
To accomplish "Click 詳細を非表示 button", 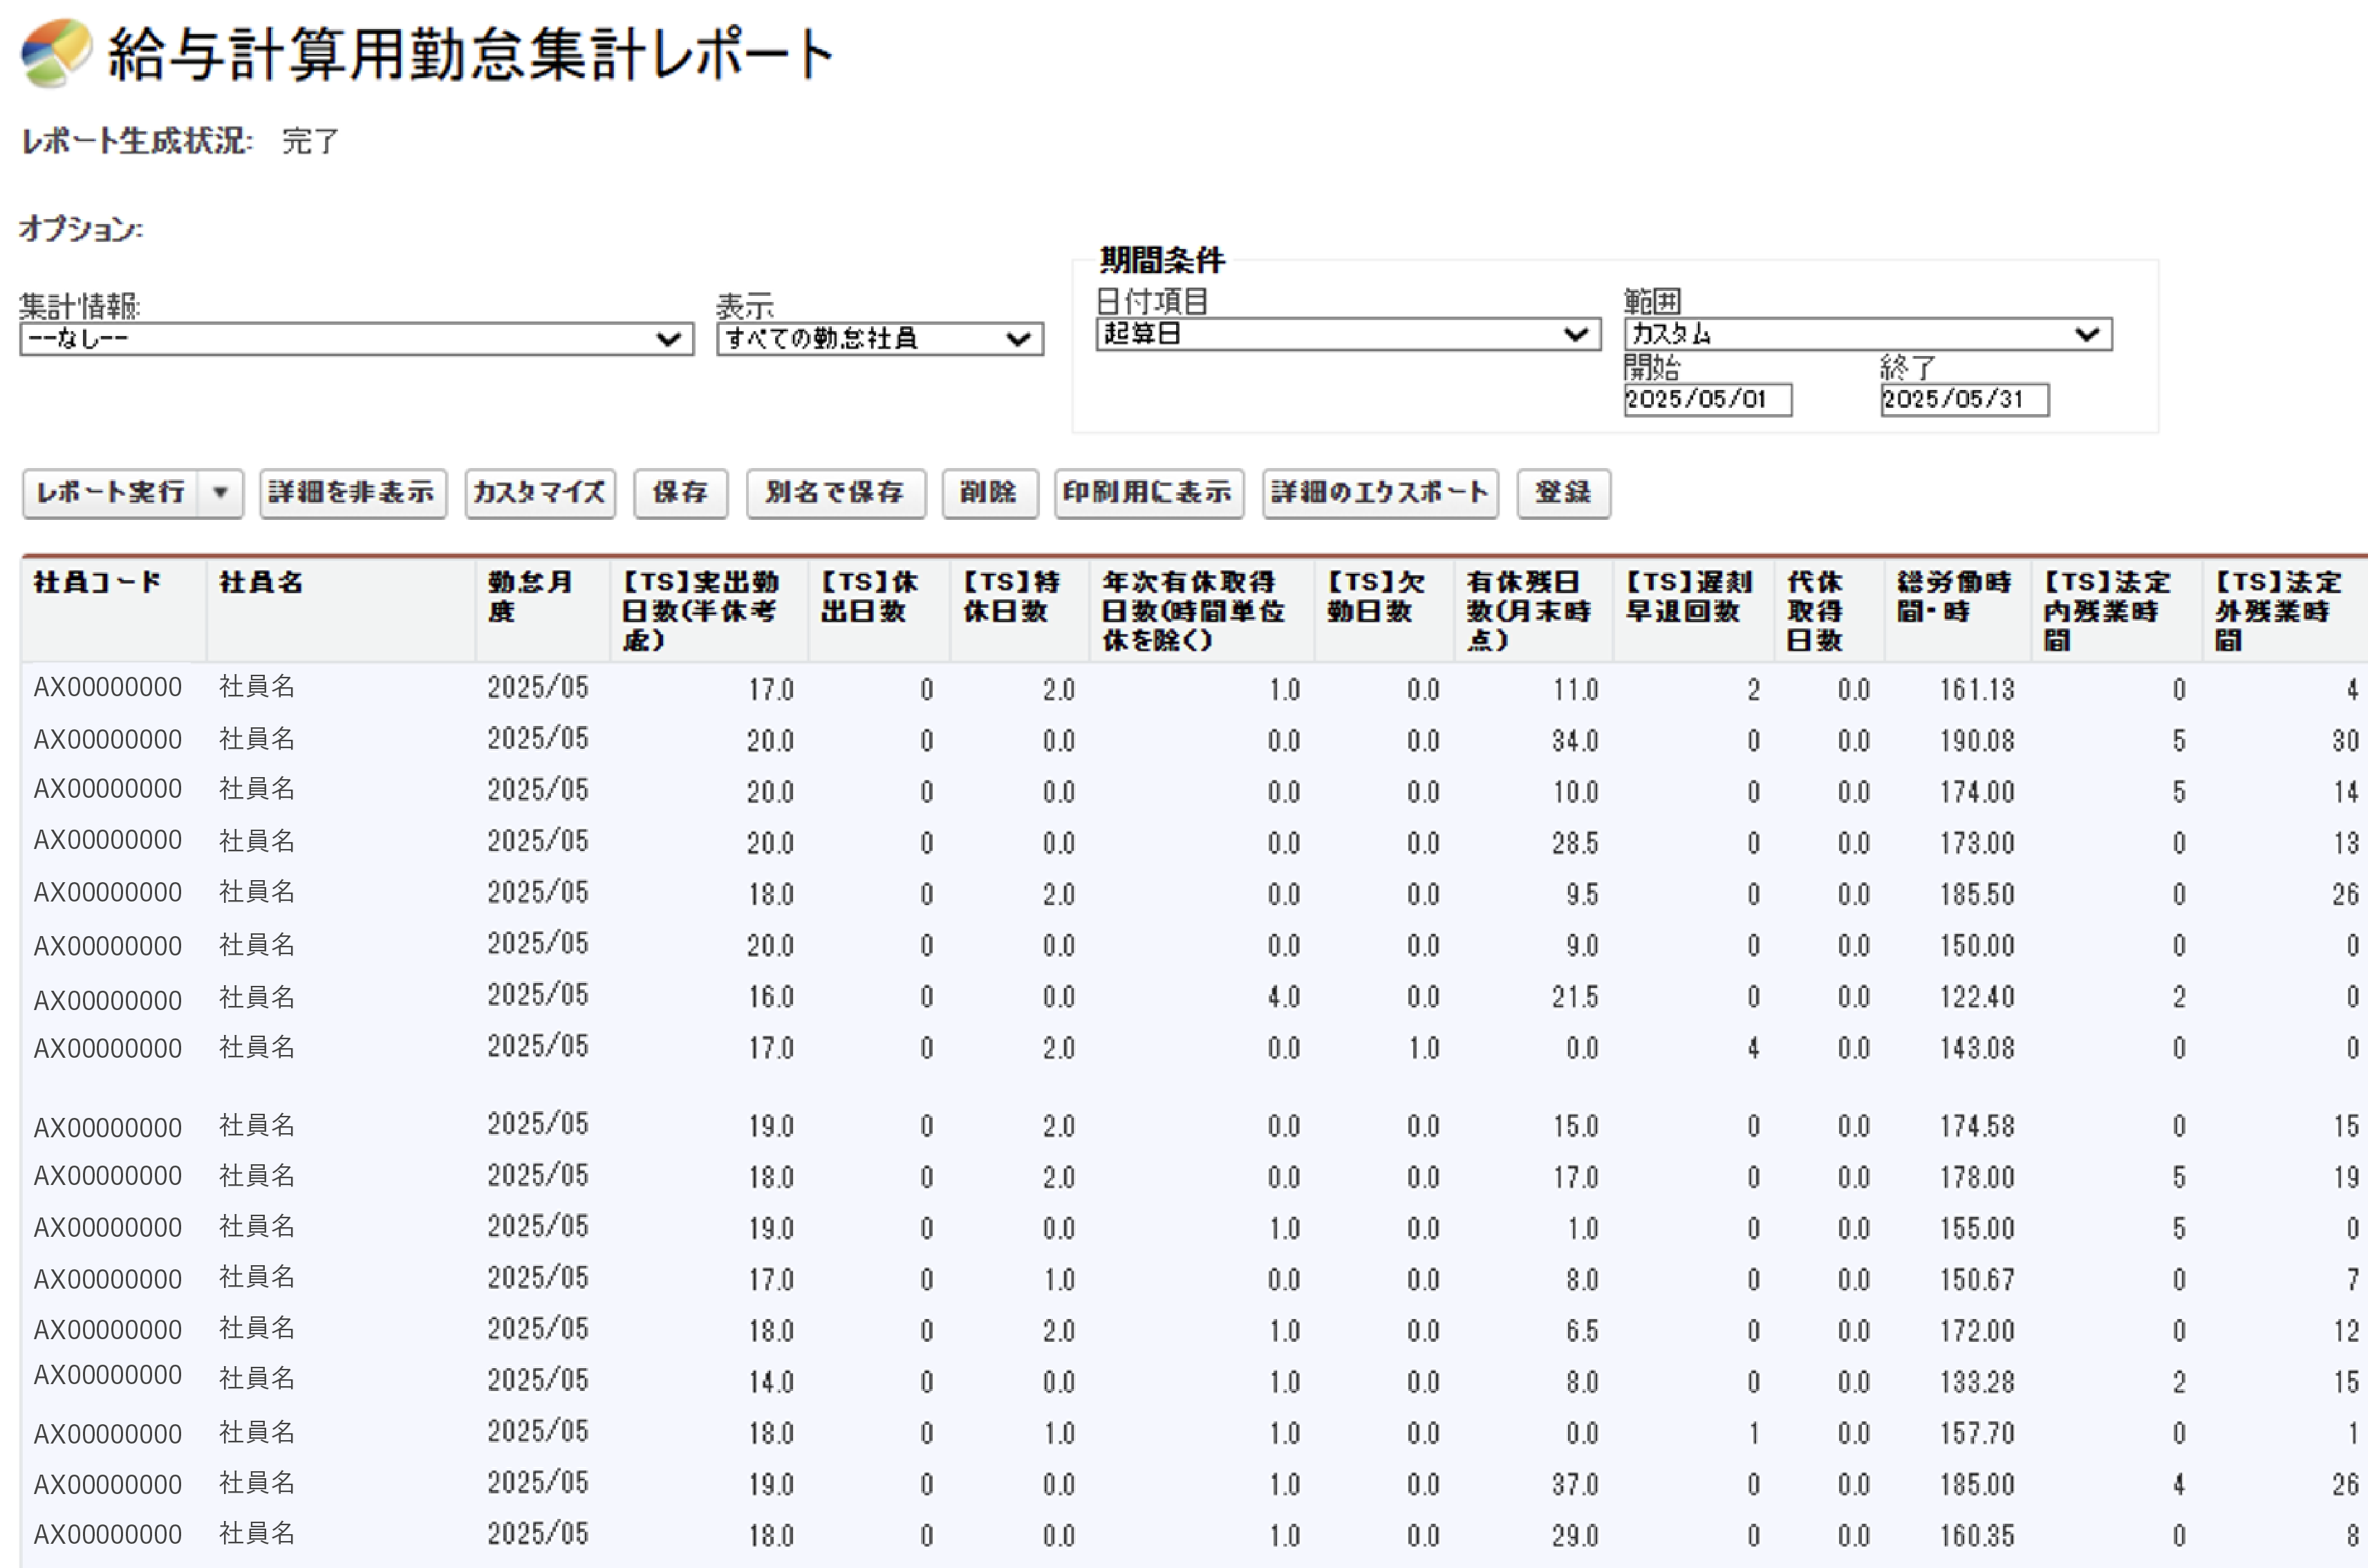I will coord(352,492).
